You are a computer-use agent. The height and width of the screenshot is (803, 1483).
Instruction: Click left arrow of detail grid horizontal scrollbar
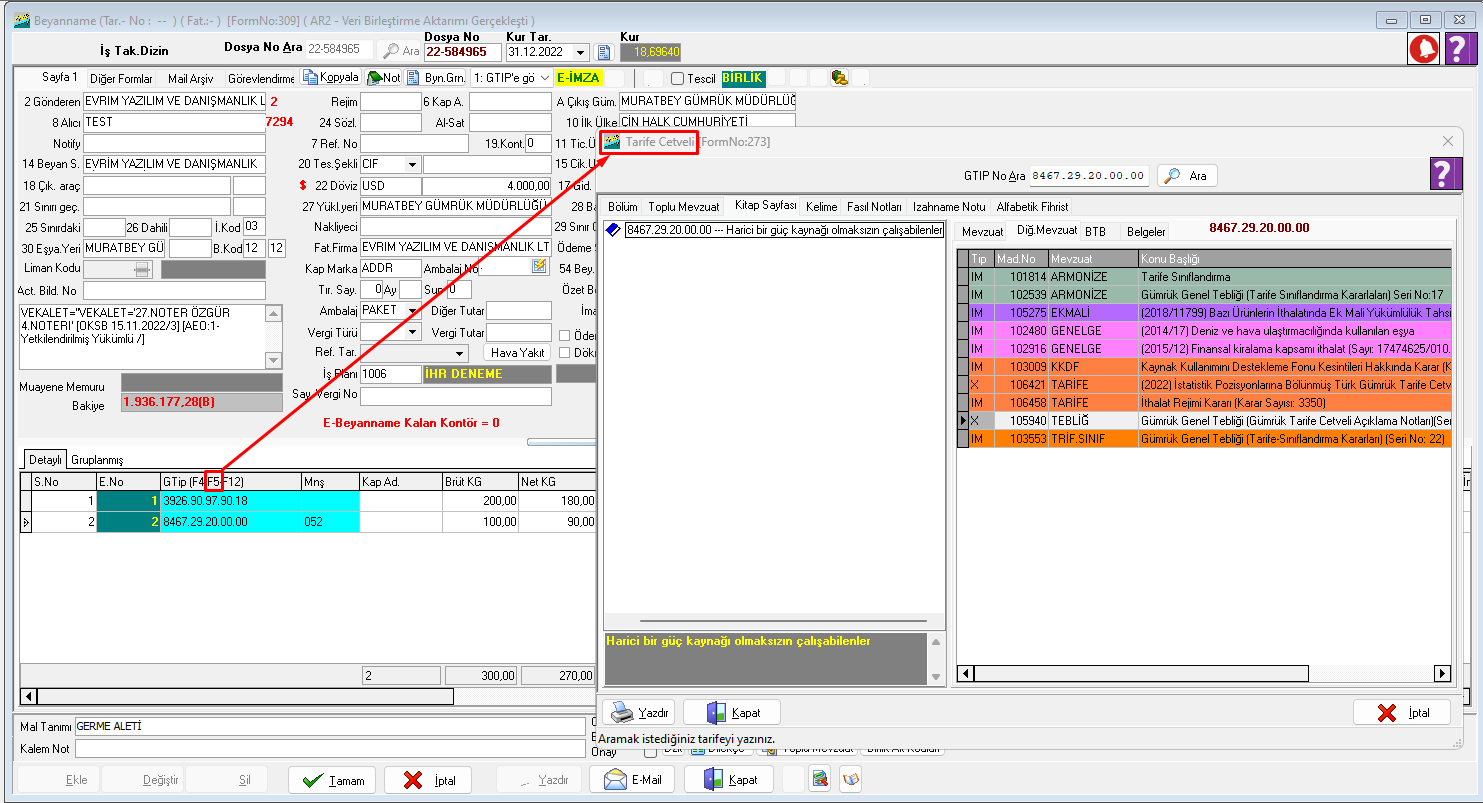[28, 695]
